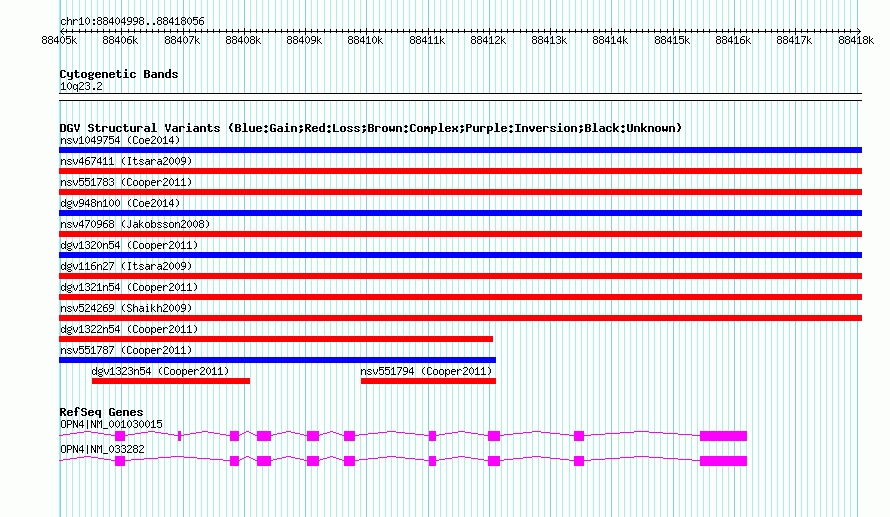Click the 88413k ruler position
890x517 pixels.
click(549, 40)
